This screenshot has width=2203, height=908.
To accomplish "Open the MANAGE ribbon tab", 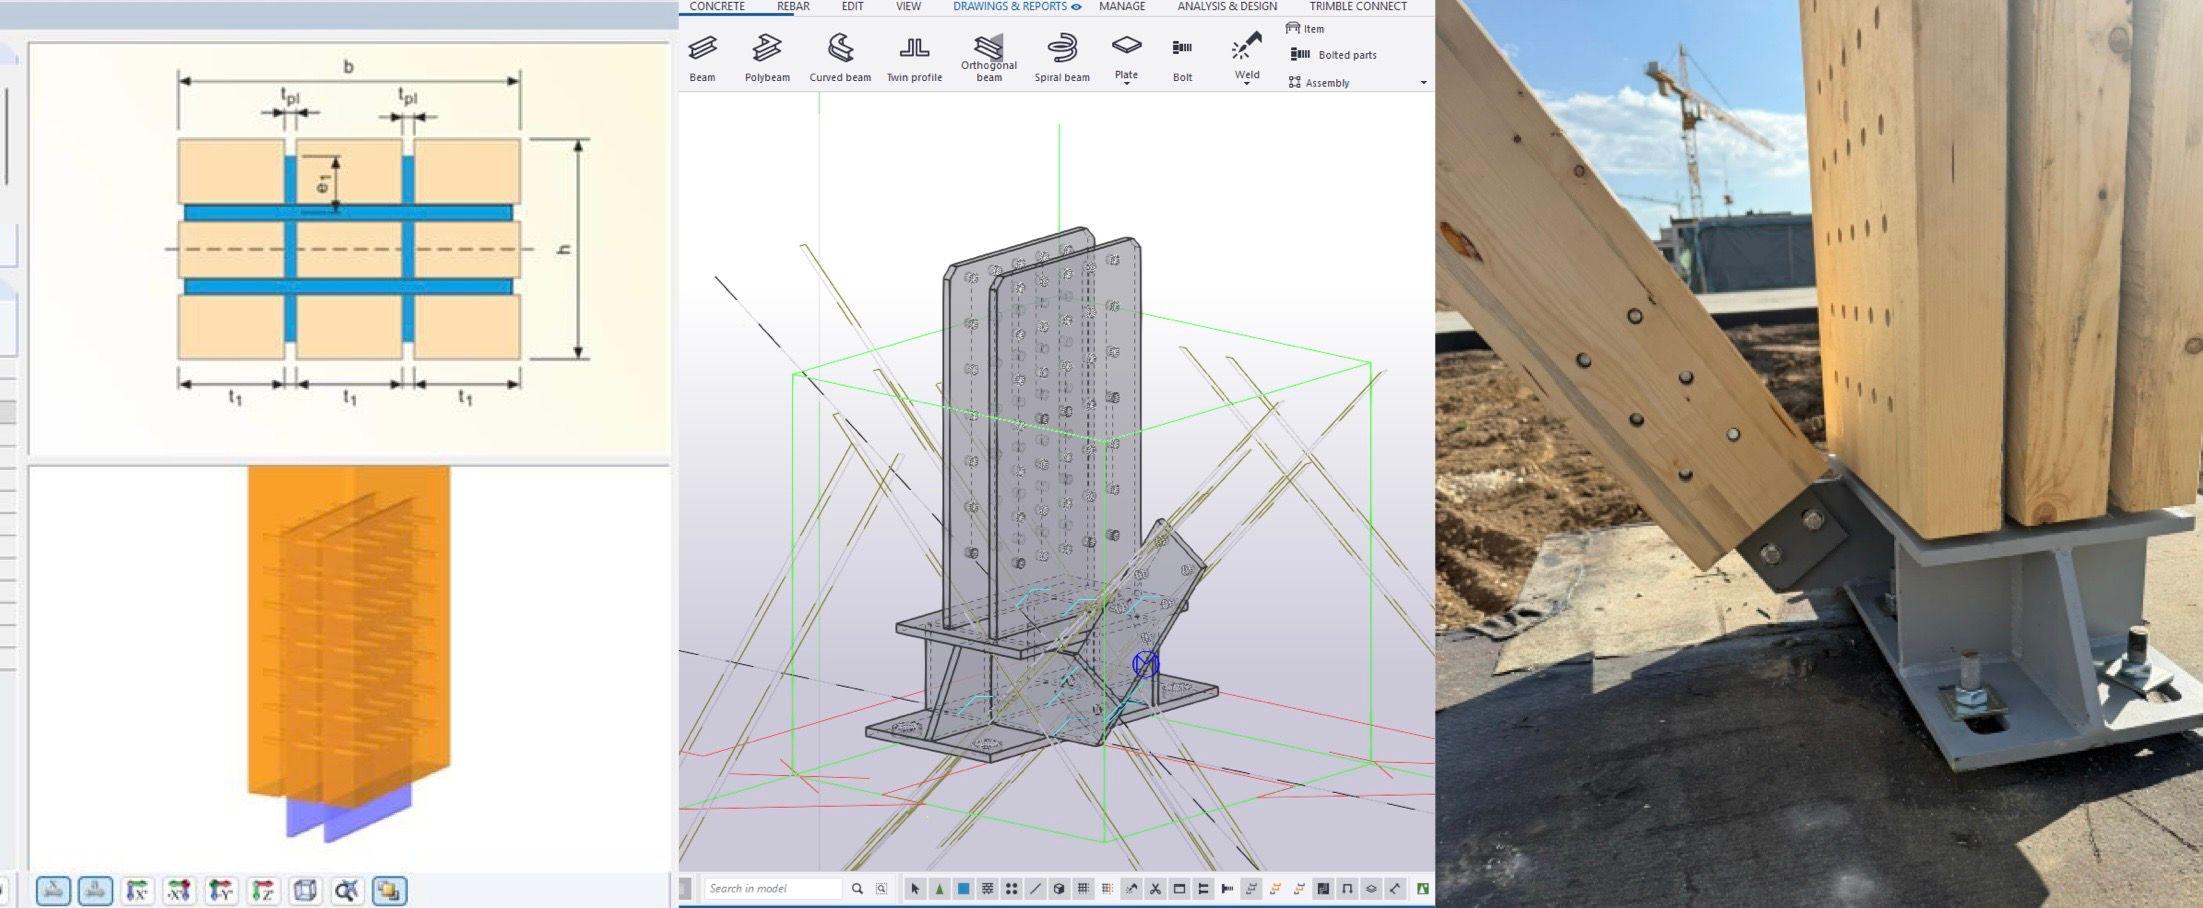I will tap(1122, 6).
